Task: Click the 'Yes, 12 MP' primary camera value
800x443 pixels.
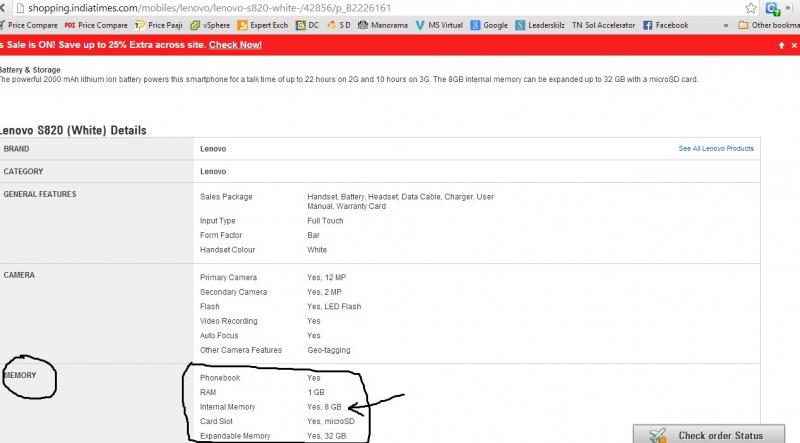Action: 327,278
